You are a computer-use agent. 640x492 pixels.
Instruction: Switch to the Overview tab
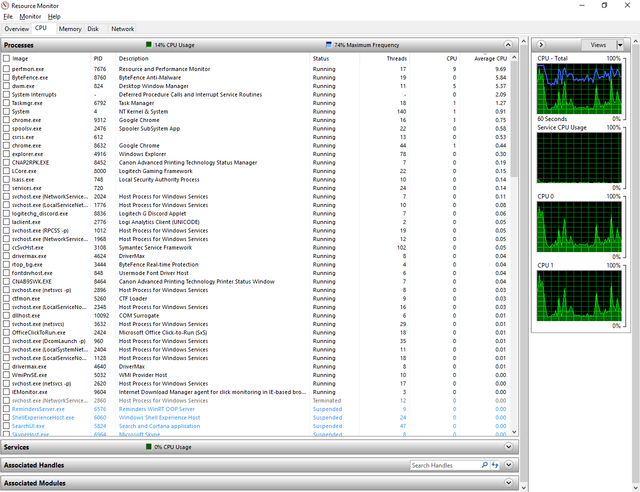click(x=17, y=29)
